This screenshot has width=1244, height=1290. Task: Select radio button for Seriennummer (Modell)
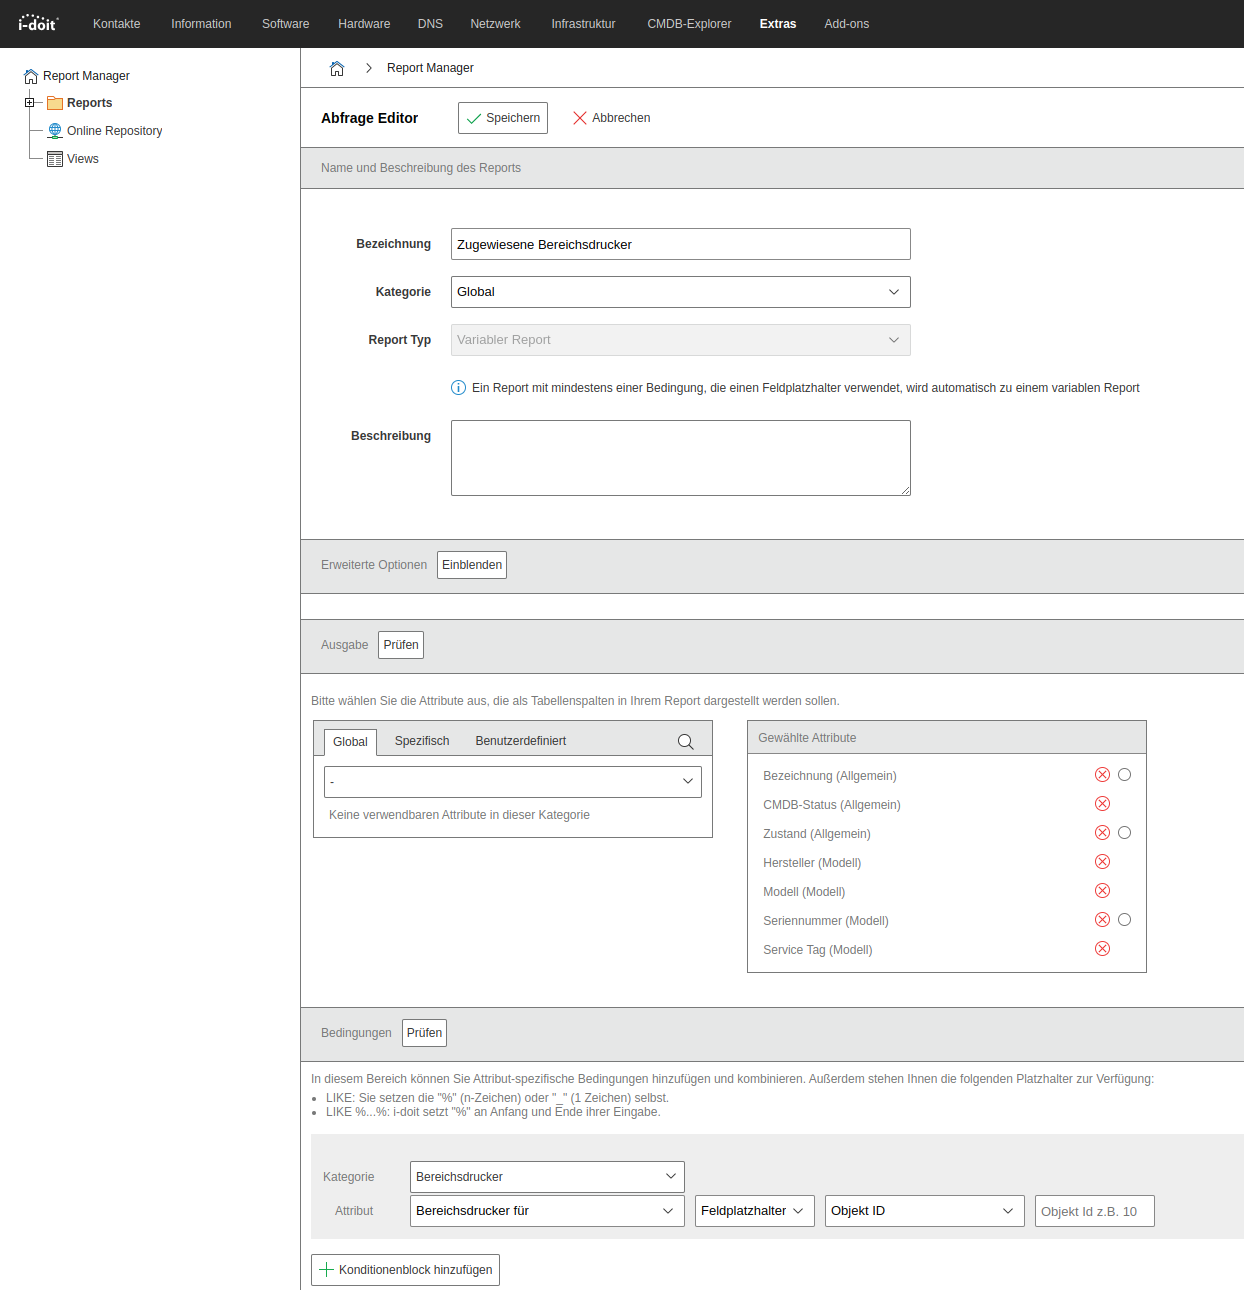pyautogui.click(x=1125, y=920)
